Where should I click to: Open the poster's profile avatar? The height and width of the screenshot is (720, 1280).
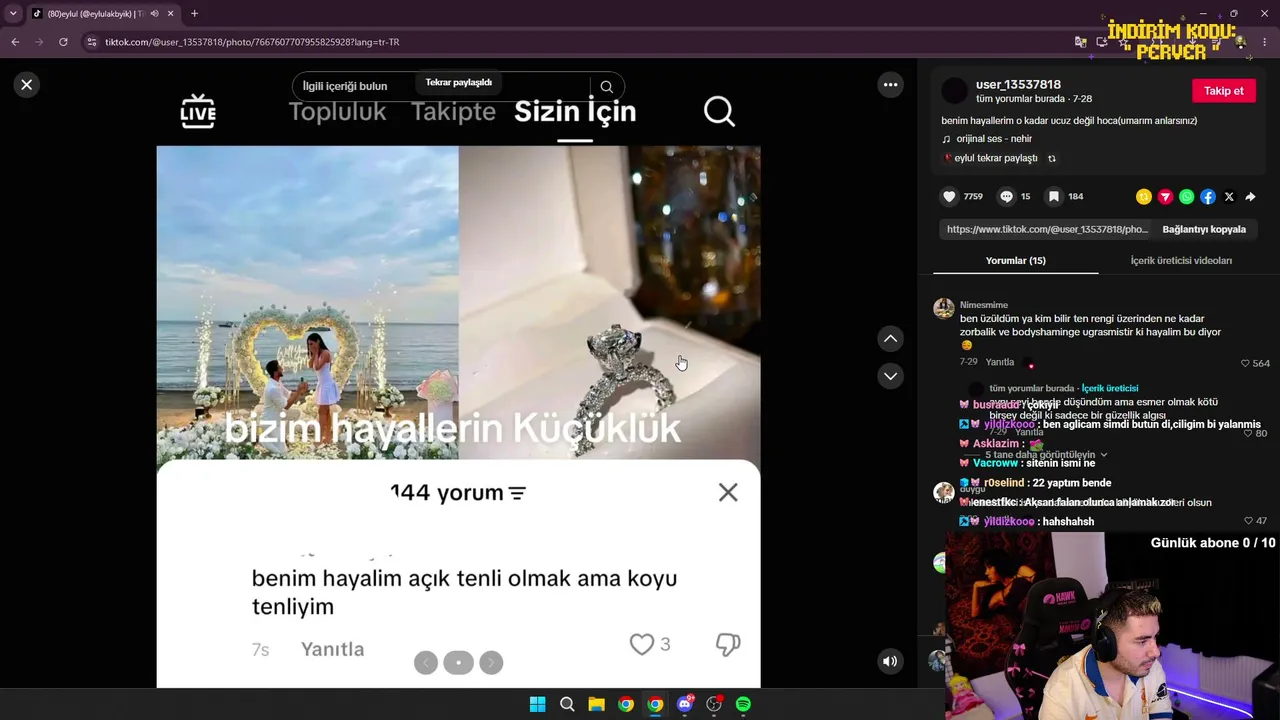point(955,91)
